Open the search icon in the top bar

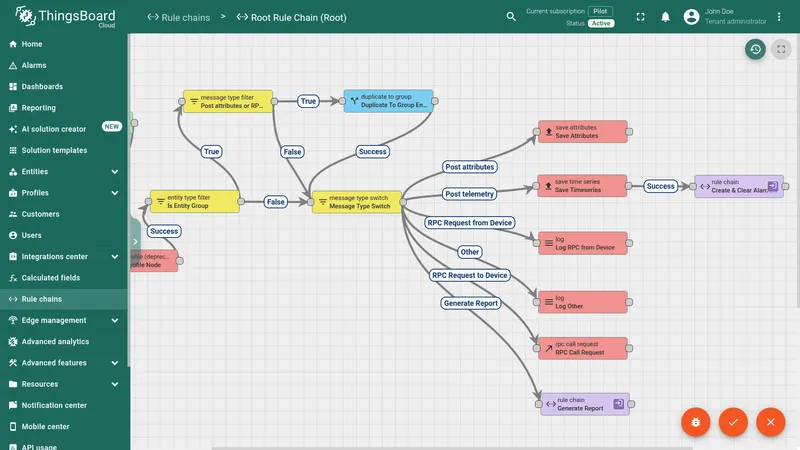[x=511, y=17]
